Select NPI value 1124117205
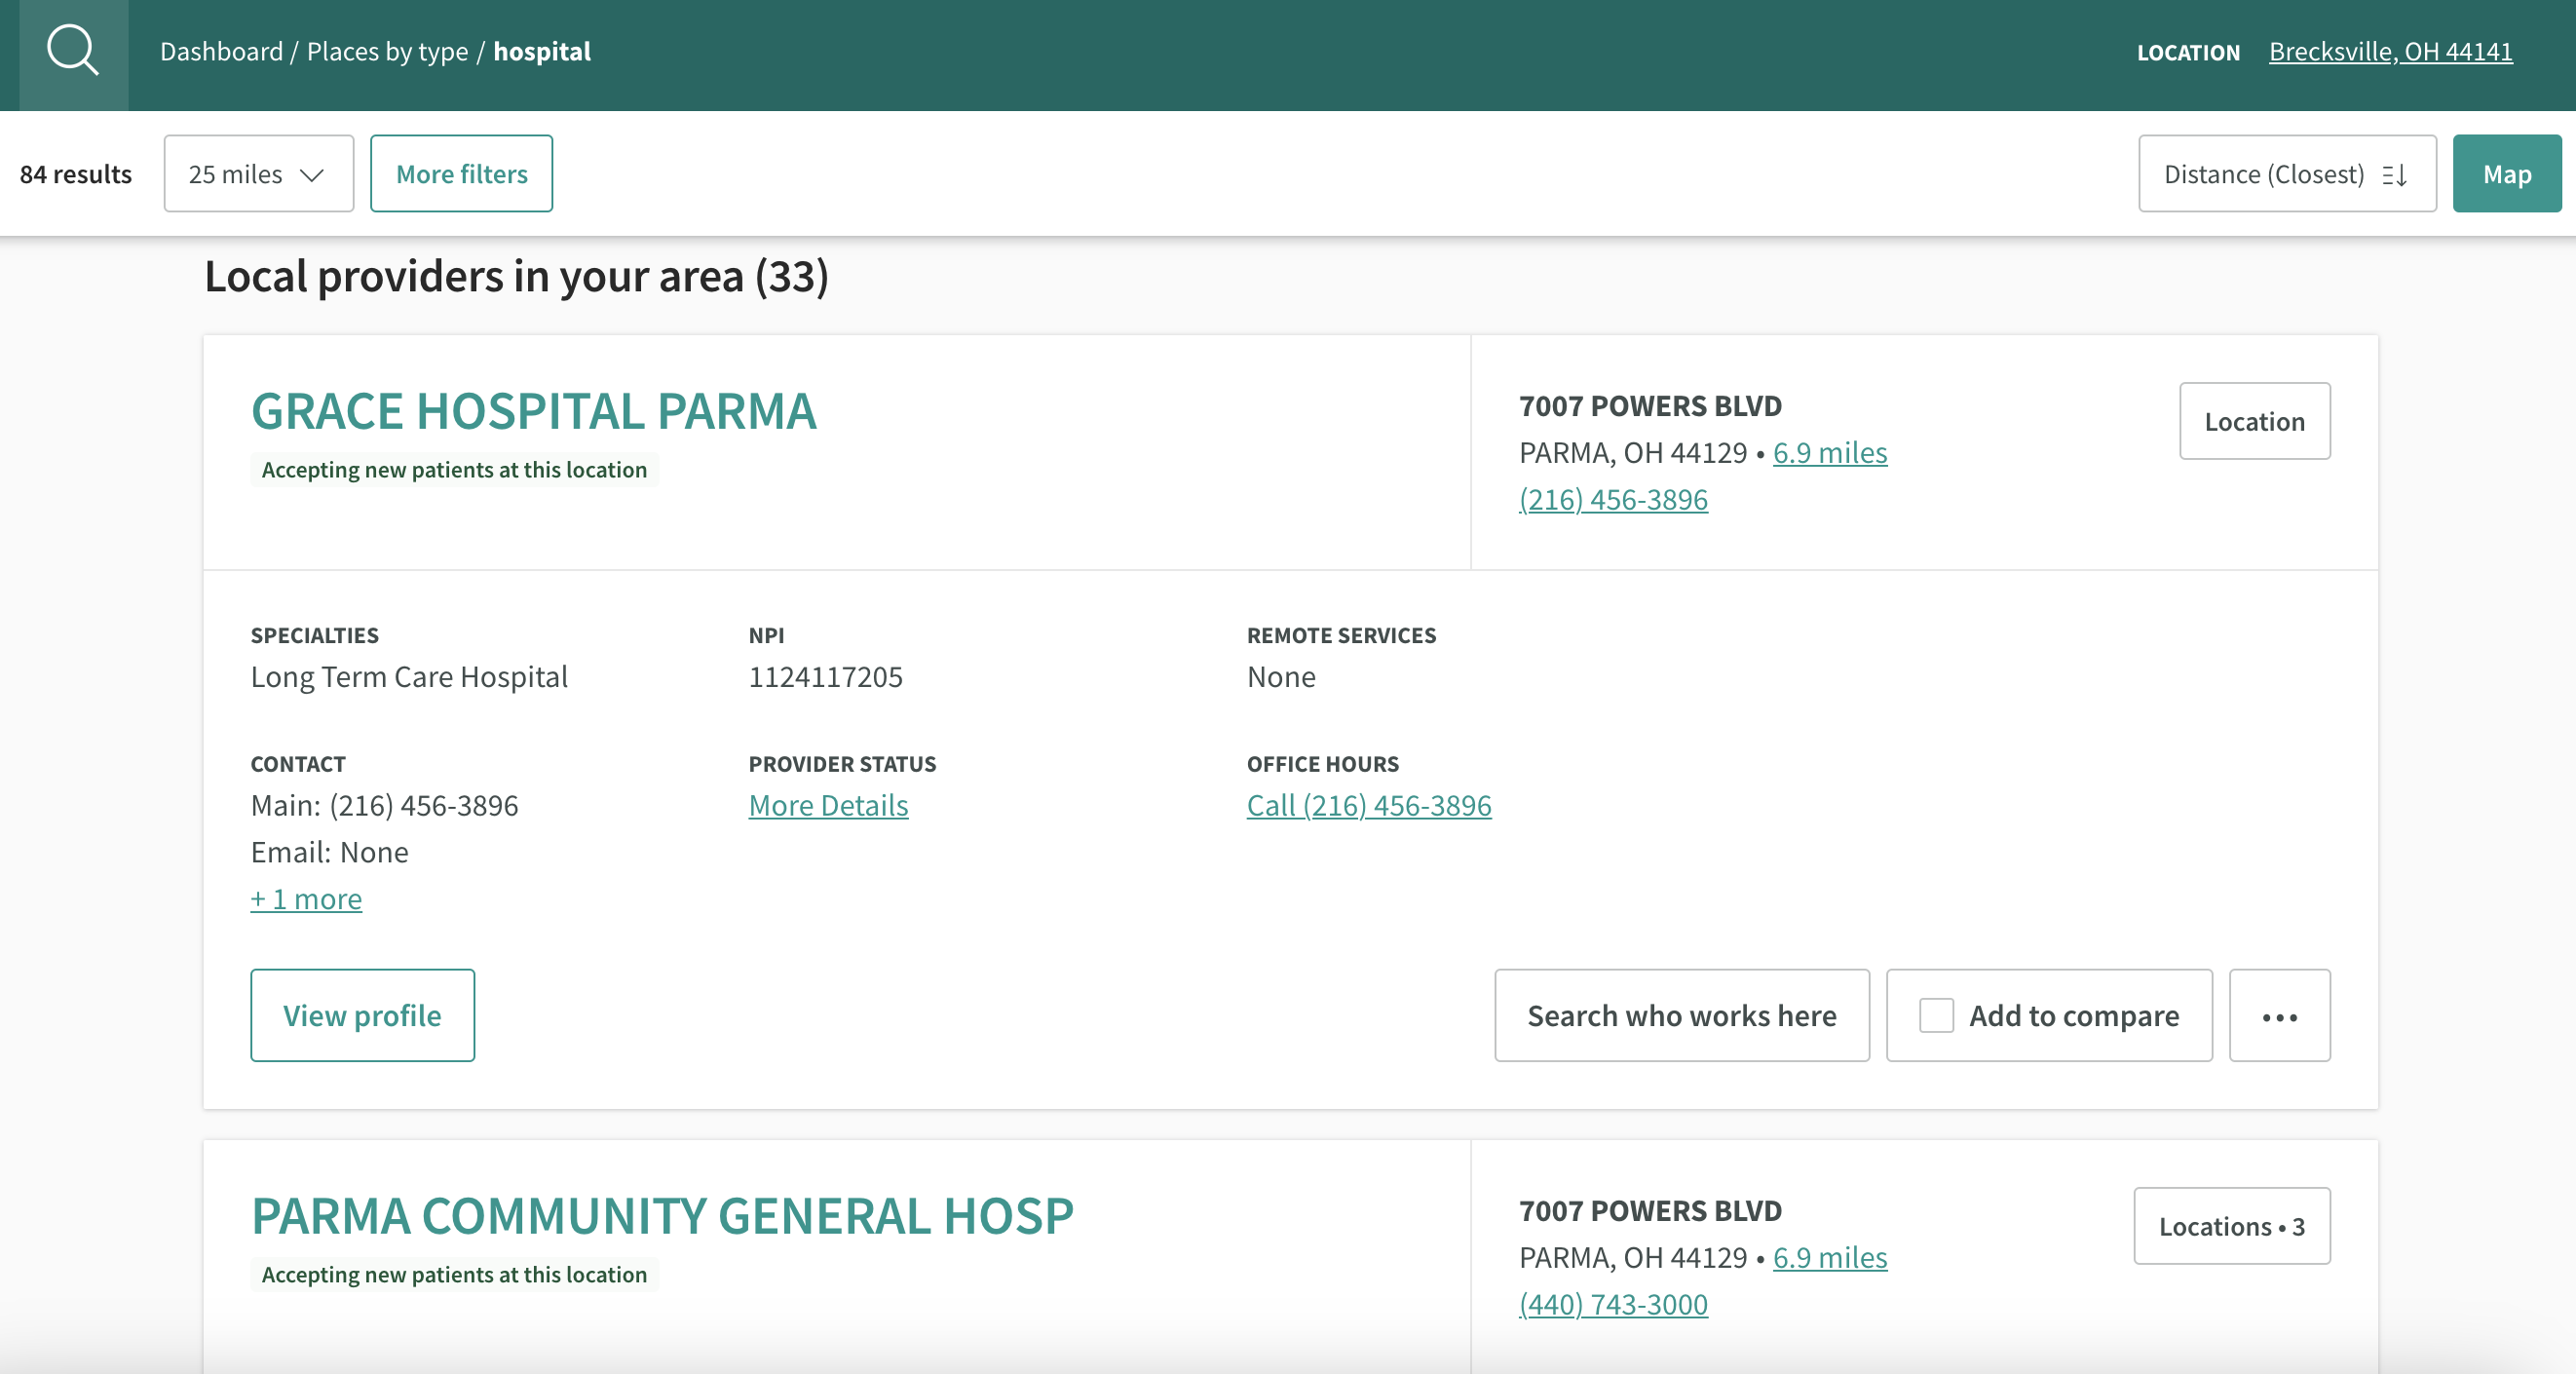2576x1374 pixels. click(825, 677)
